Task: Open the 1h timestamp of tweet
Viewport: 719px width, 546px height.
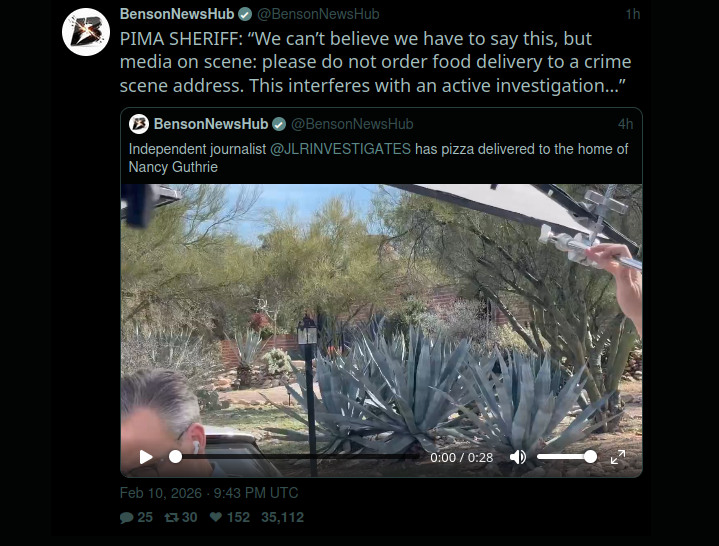Action: click(x=633, y=14)
